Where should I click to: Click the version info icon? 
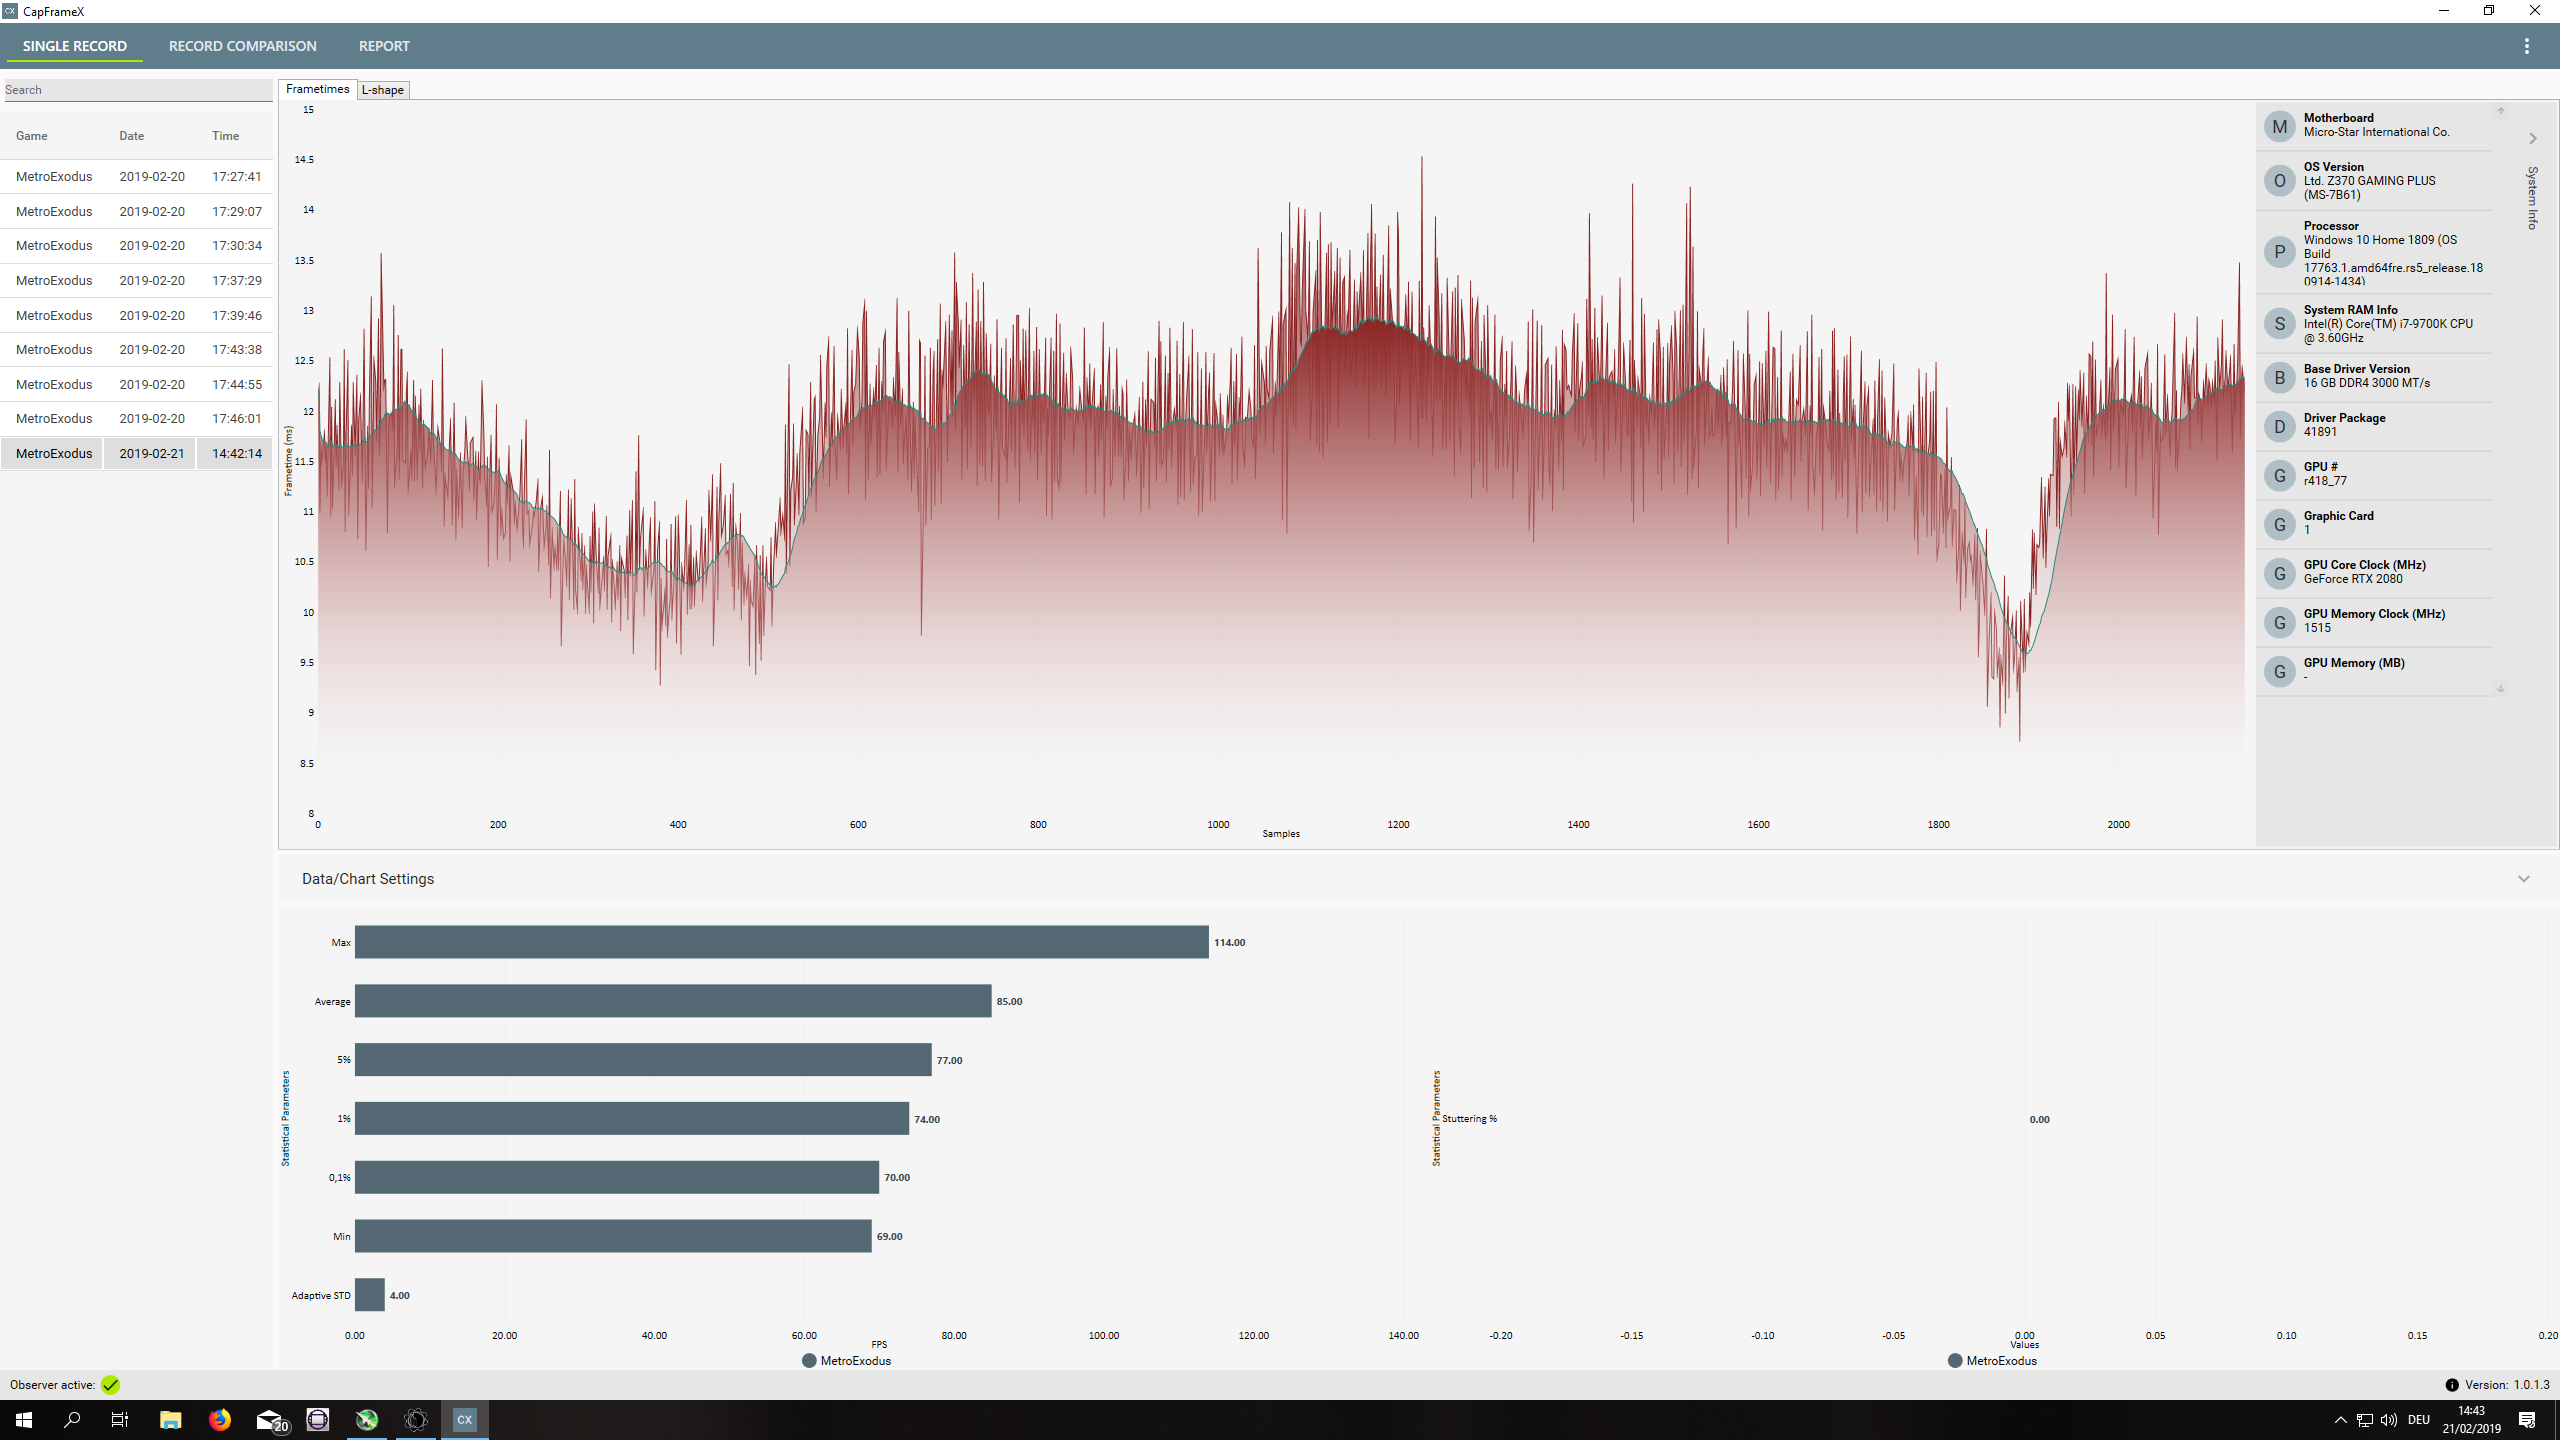pyautogui.click(x=2451, y=1385)
